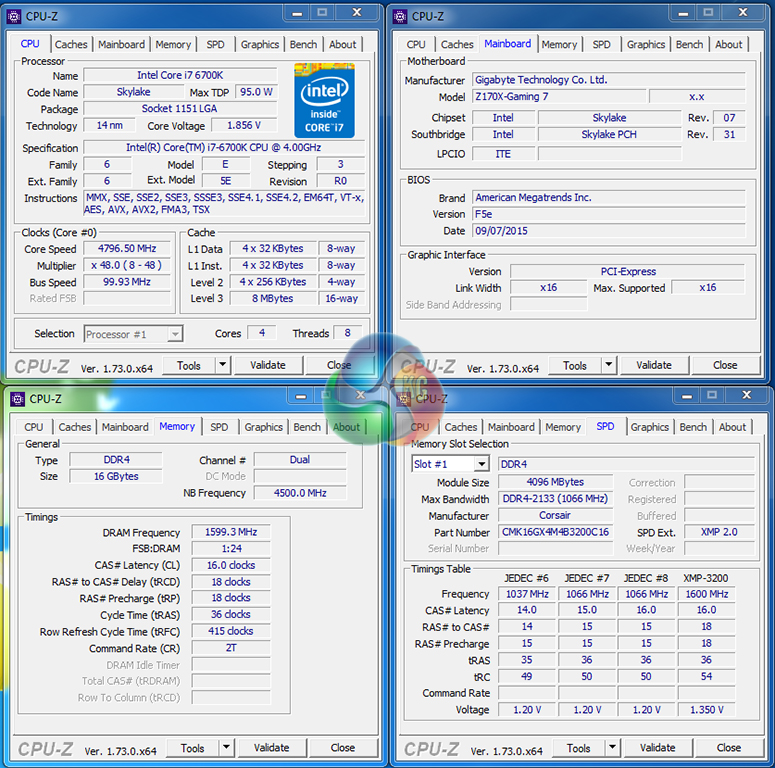Image resolution: width=775 pixels, height=768 pixels.
Task: Select SPD tab in Memory window
Action: [219, 427]
